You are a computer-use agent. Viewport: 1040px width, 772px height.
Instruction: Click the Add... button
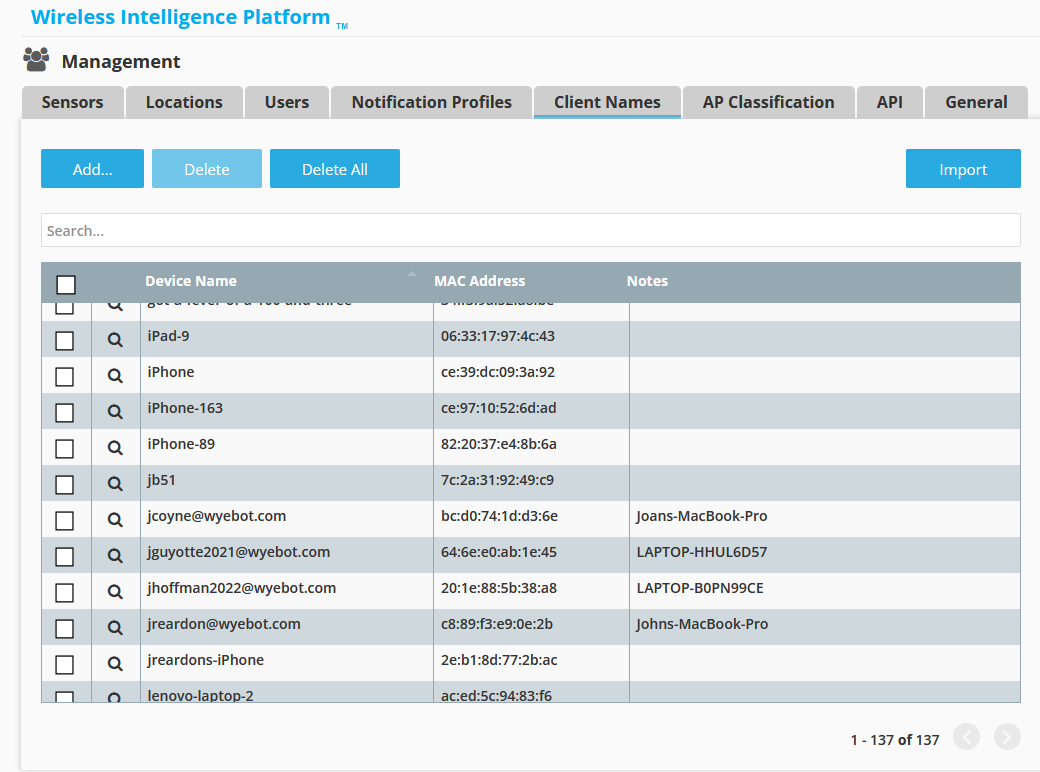point(92,168)
